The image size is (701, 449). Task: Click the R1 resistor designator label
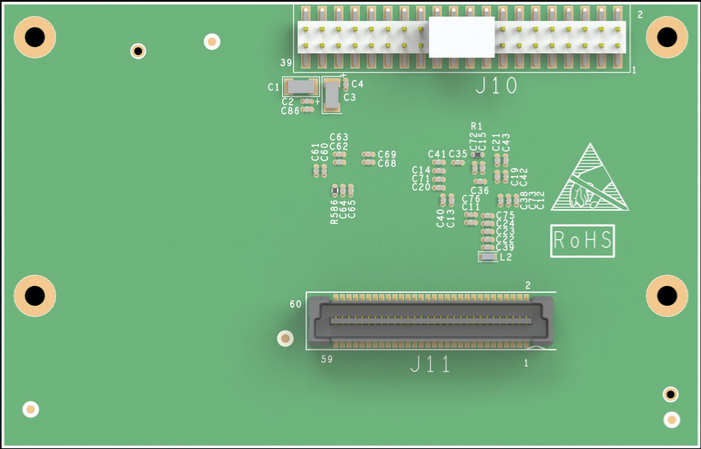477,126
